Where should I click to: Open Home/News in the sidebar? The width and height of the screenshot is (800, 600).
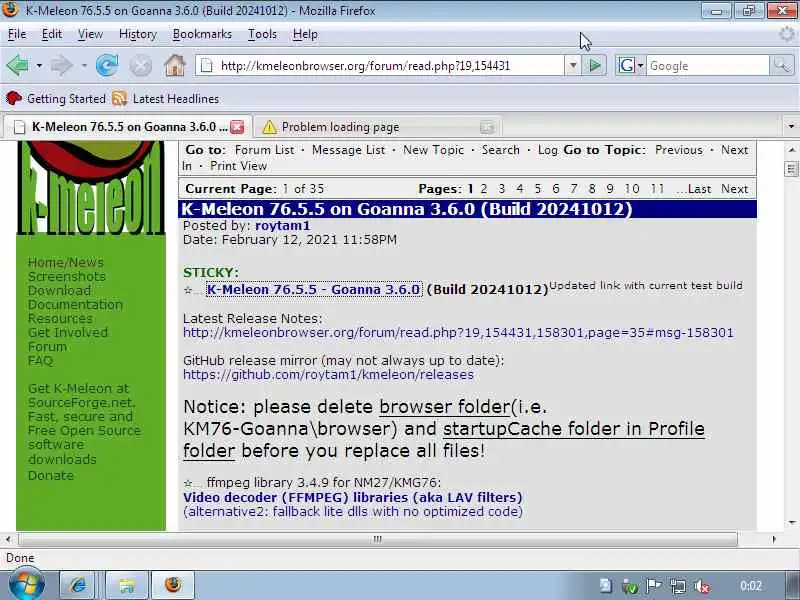[65, 262]
